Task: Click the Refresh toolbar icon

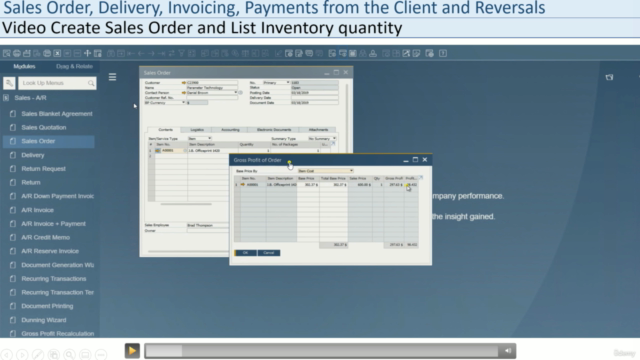Action: click(x=172, y=53)
